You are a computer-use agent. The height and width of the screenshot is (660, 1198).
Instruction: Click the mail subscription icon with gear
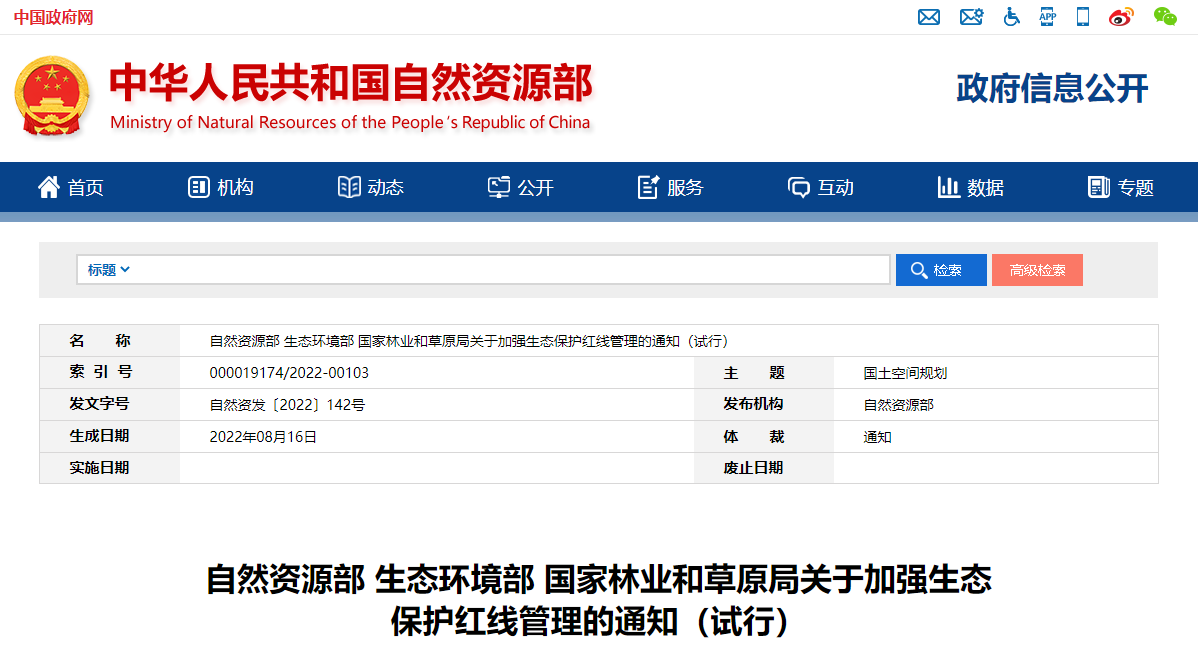pyautogui.click(x=971, y=17)
